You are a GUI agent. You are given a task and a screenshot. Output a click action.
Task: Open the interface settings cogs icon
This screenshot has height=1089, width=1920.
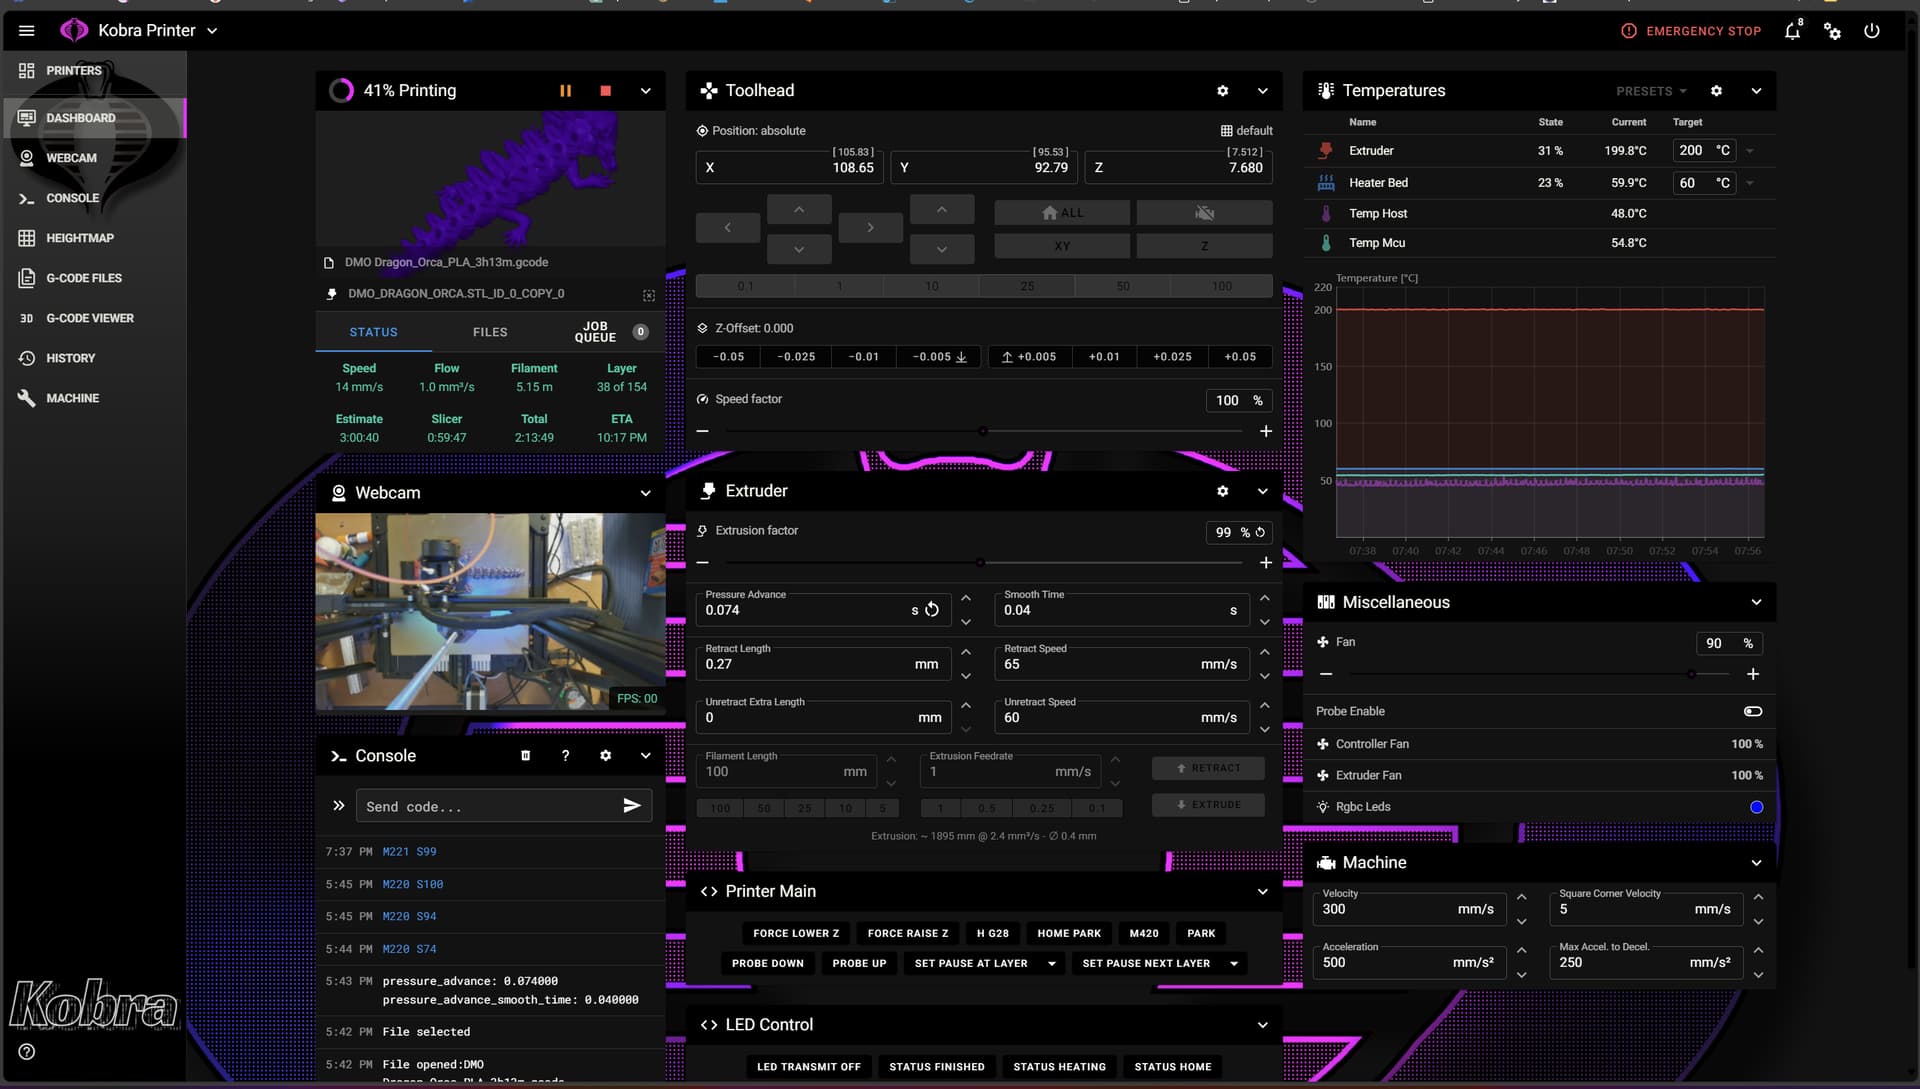click(1832, 31)
